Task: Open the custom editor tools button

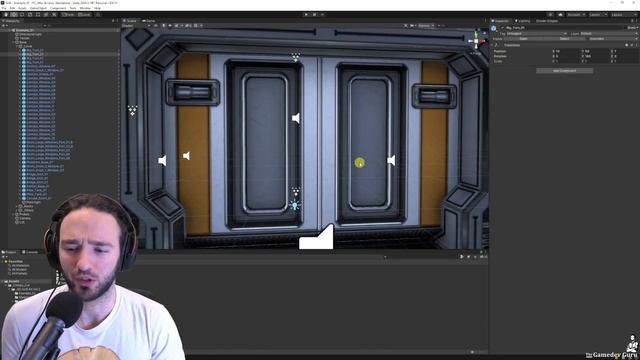Action: [x=54, y=15]
